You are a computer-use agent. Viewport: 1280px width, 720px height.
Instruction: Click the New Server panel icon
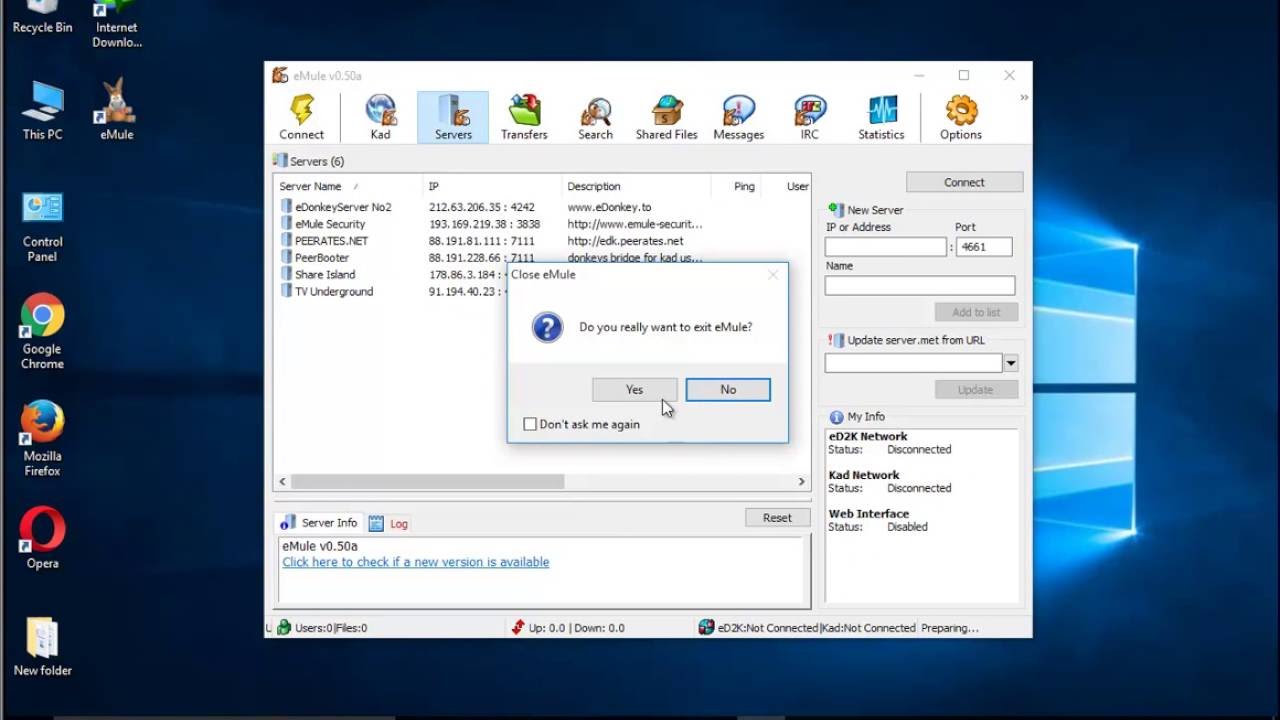coord(836,210)
